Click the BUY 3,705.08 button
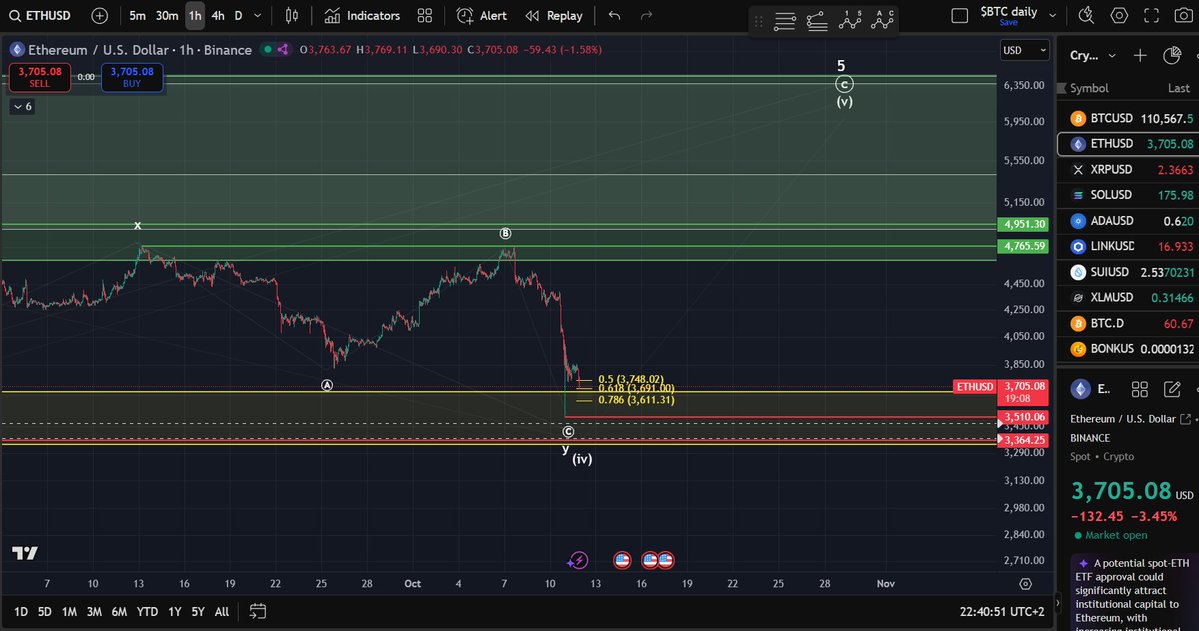This screenshot has height=631, width=1199. [x=132, y=76]
